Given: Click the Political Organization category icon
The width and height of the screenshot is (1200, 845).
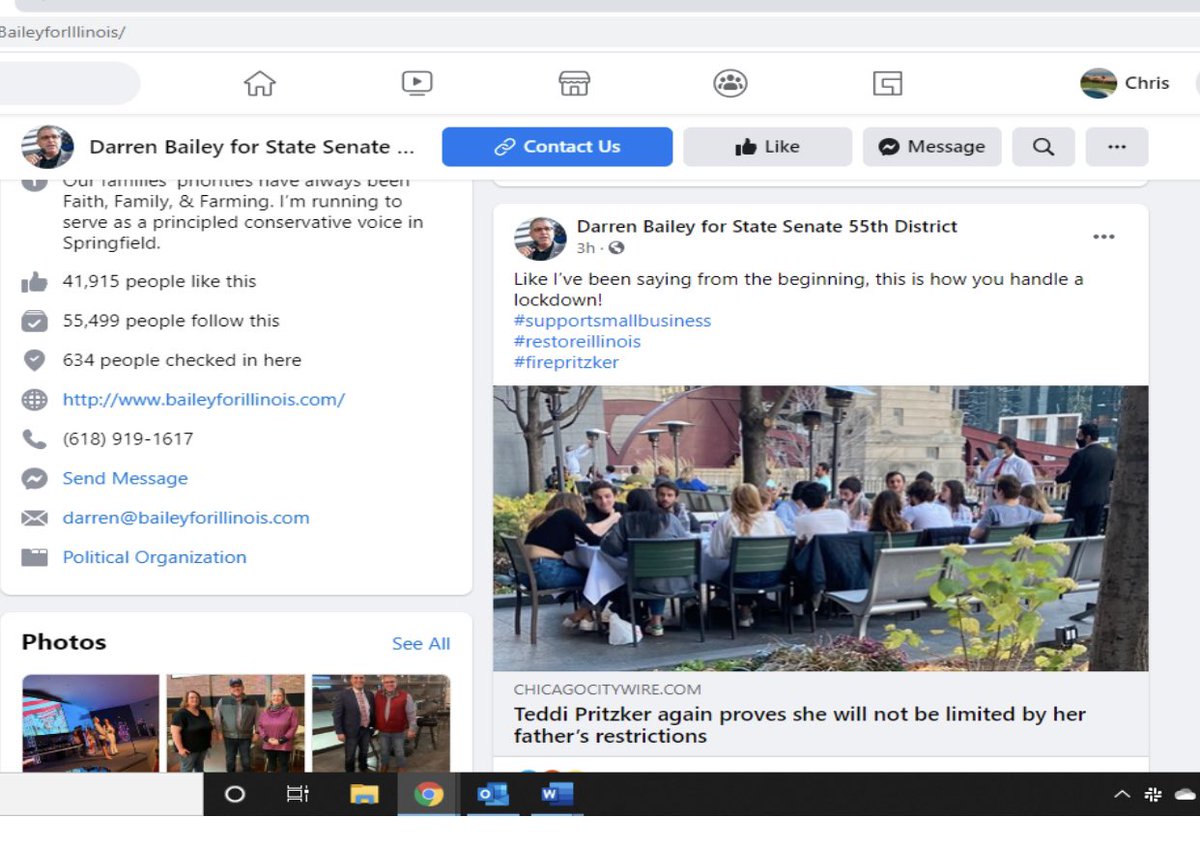Looking at the screenshot, I should [x=34, y=558].
